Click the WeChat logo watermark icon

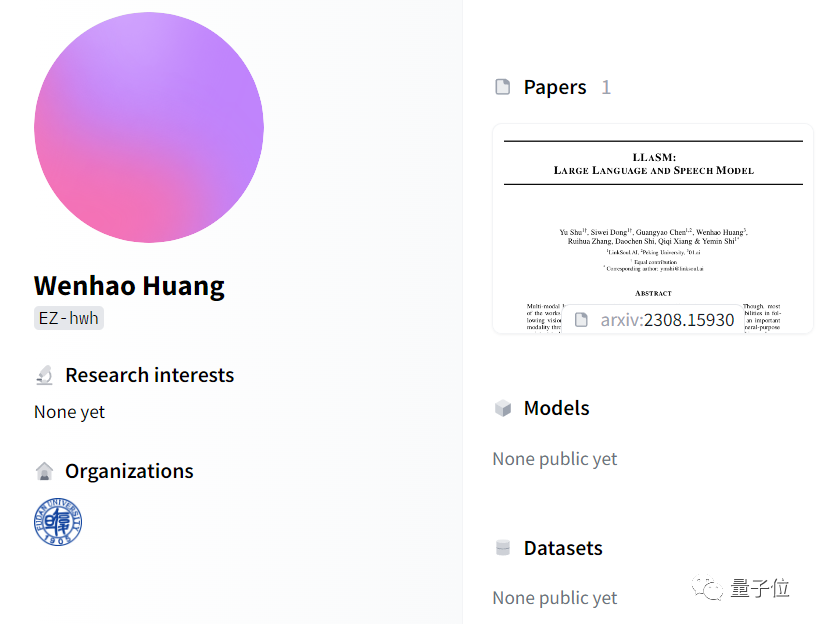[712, 589]
